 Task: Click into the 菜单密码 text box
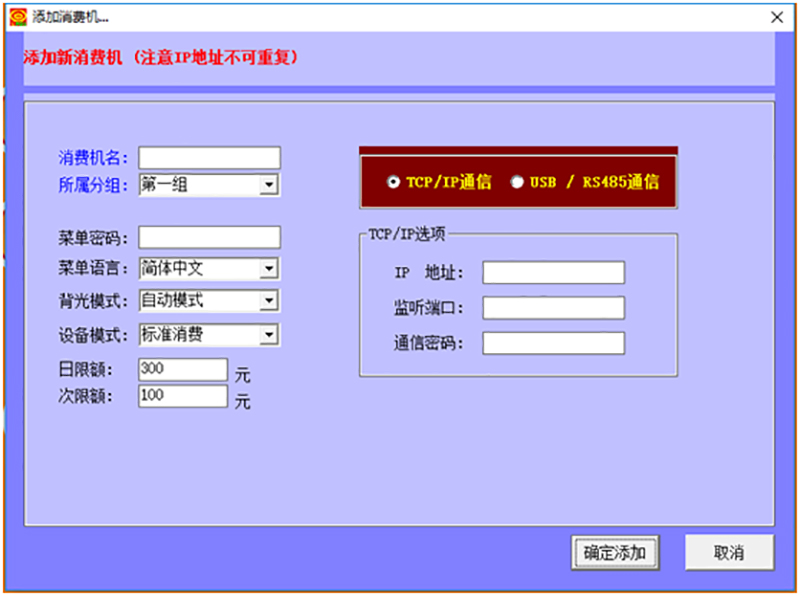[209, 238]
